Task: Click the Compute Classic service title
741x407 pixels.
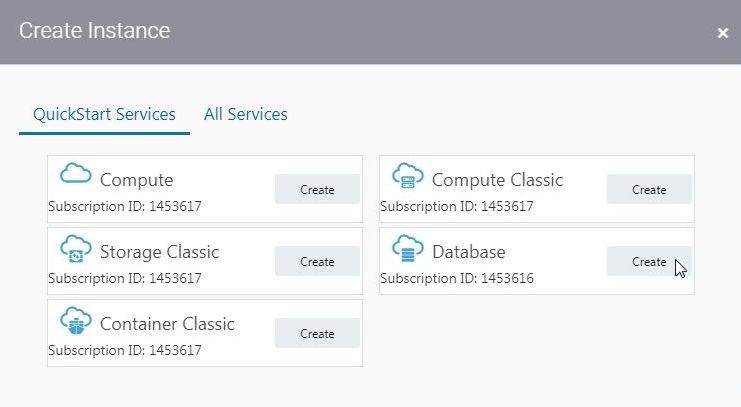Action: coord(497,180)
